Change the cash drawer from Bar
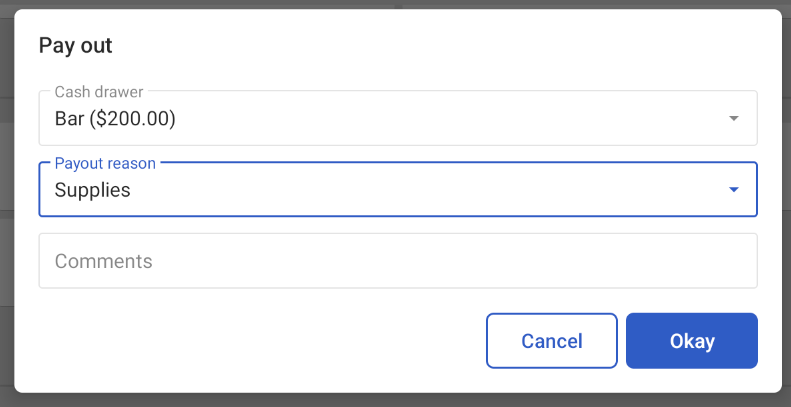This screenshot has width=791, height=407. coord(398,118)
